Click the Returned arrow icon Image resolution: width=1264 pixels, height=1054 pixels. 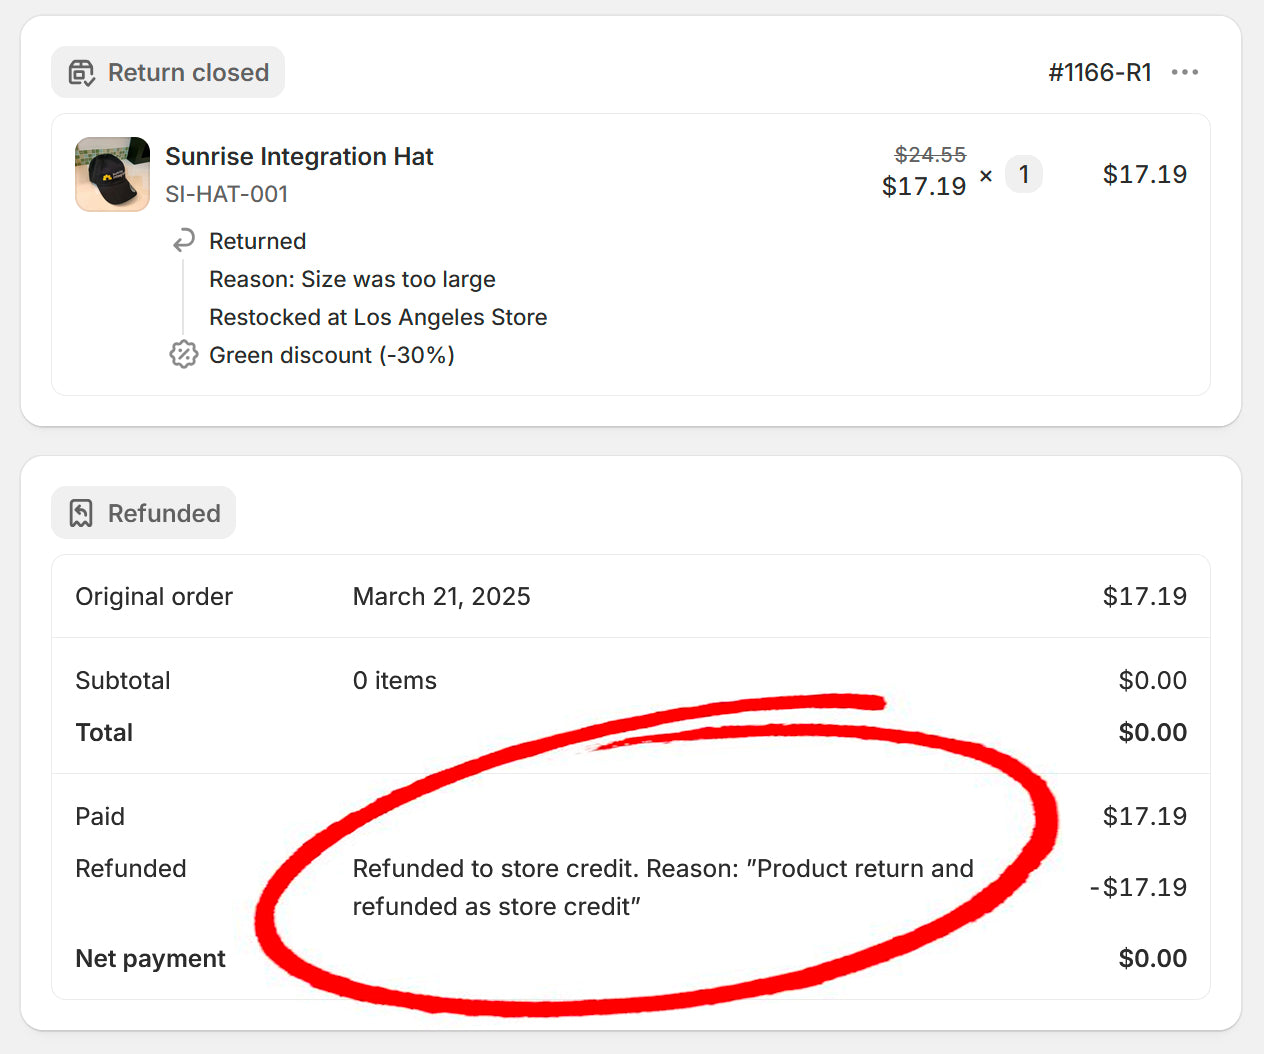[183, 240]
